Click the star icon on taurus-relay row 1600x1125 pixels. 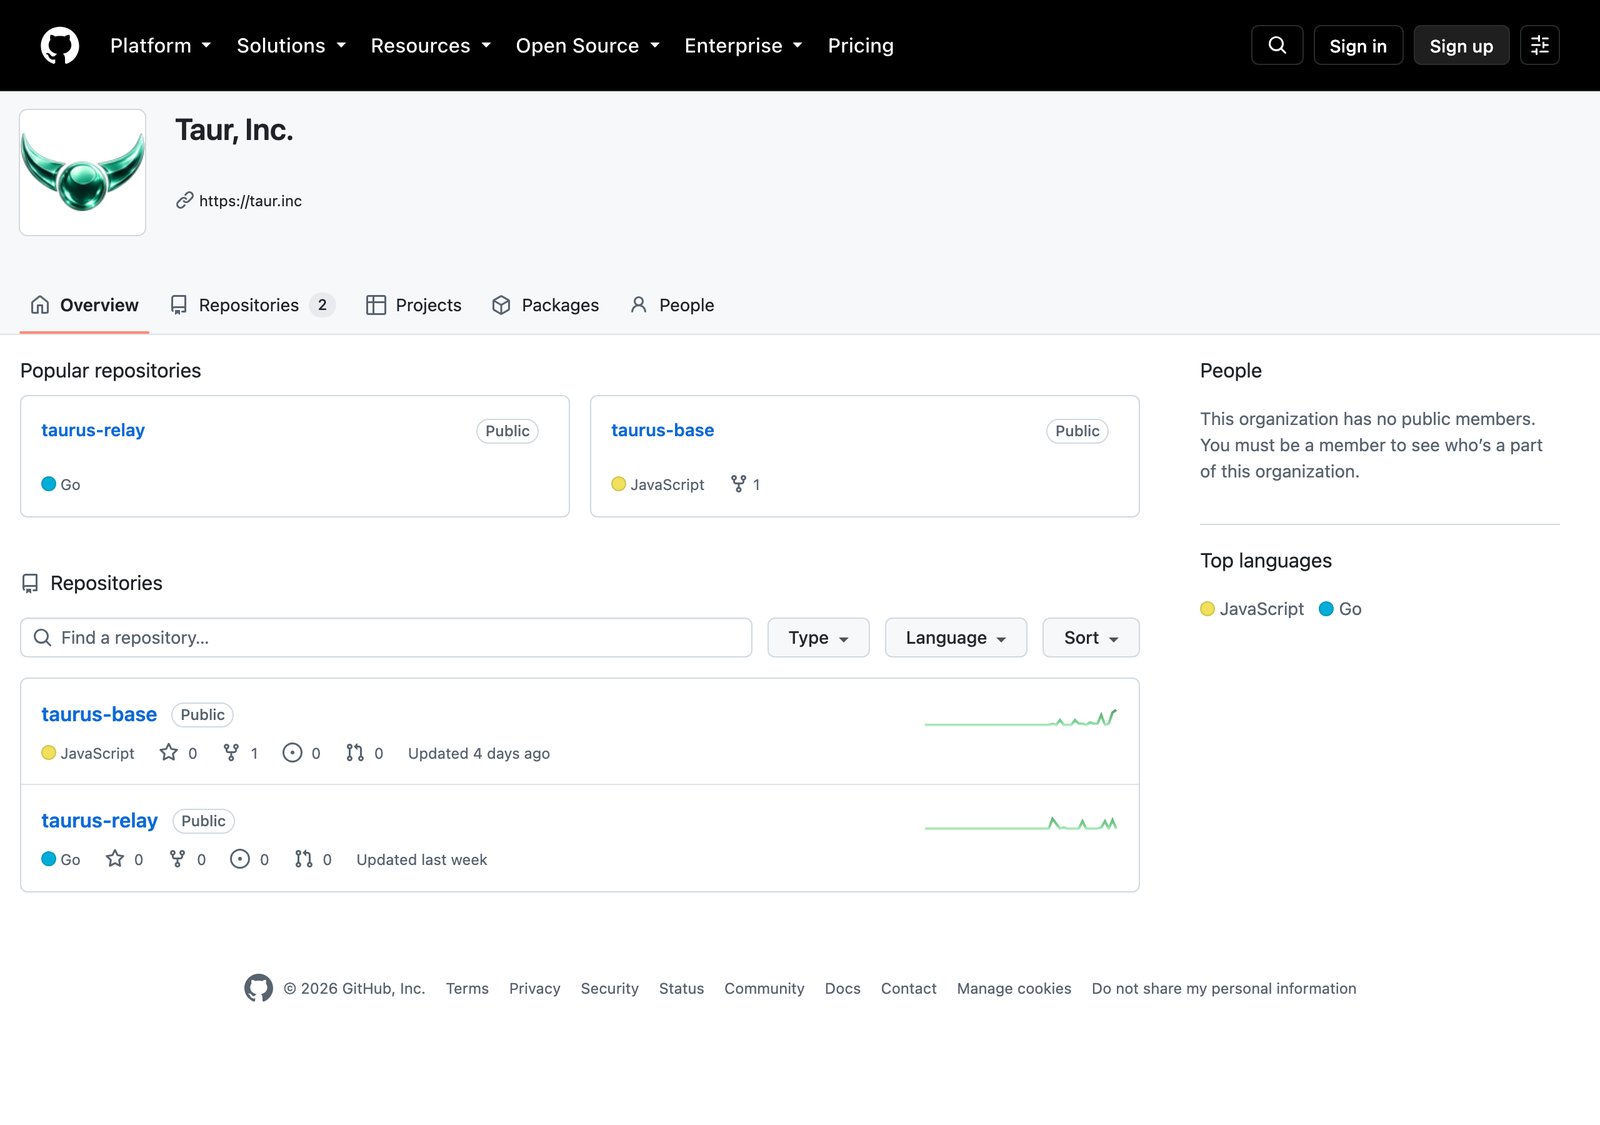pyautogui.click(x=115, y=858)
